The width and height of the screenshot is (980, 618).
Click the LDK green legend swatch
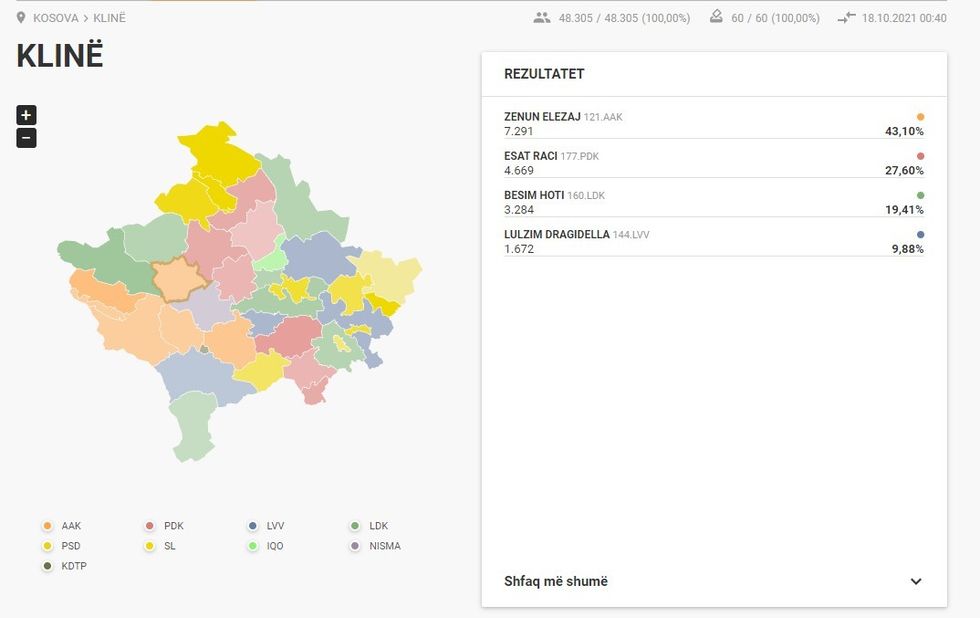(355, 526)
